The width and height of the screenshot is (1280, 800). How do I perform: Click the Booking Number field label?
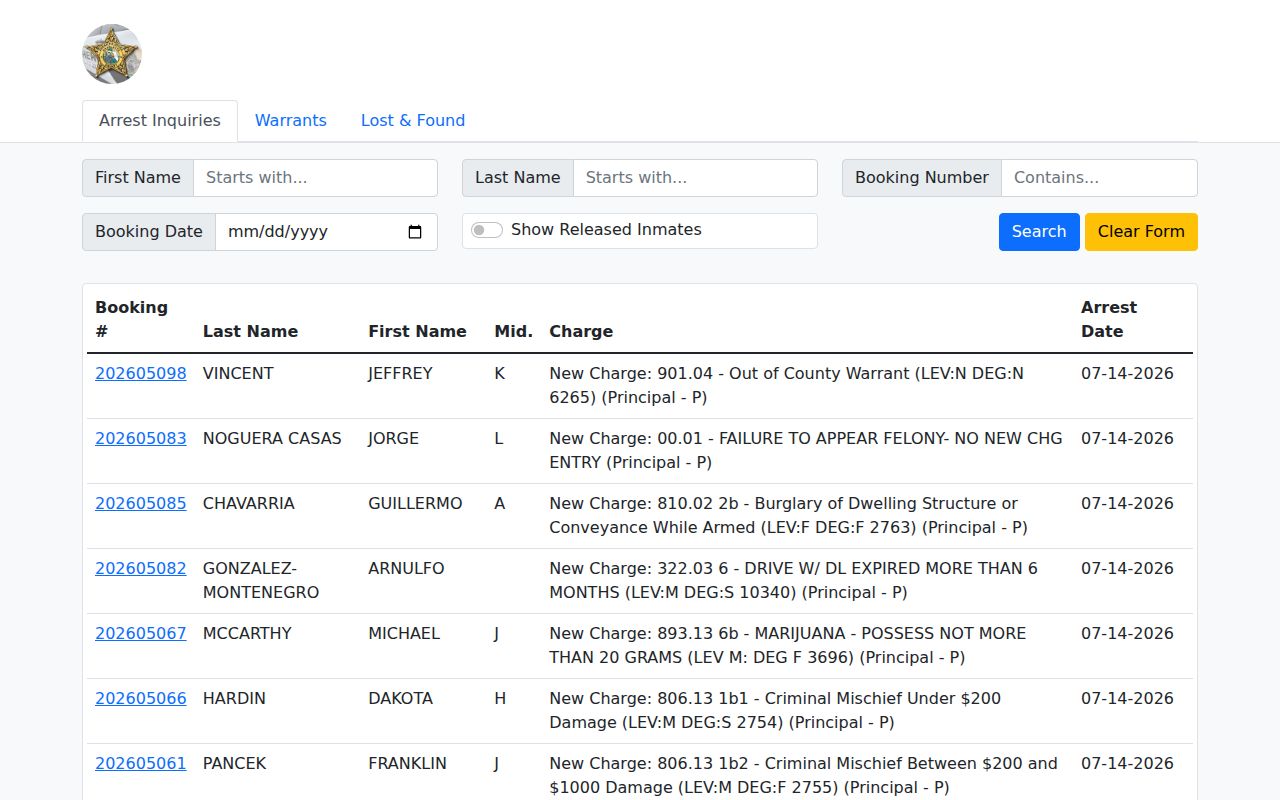[x=922, y=178]
